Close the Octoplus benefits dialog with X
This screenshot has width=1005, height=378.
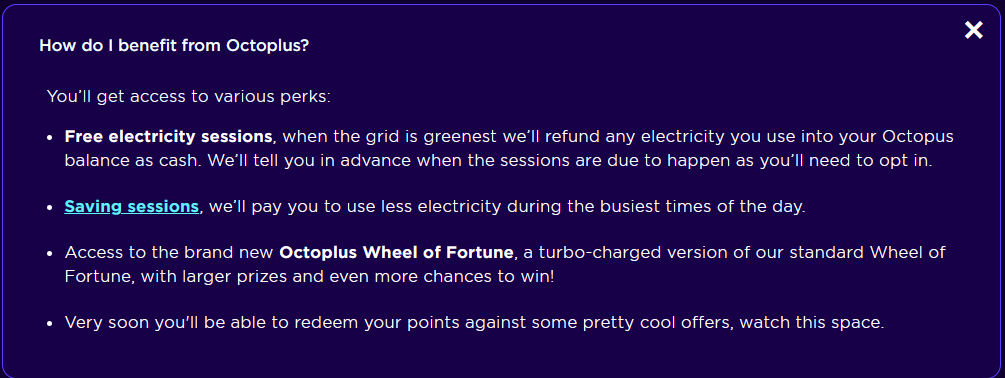point(974,29)
